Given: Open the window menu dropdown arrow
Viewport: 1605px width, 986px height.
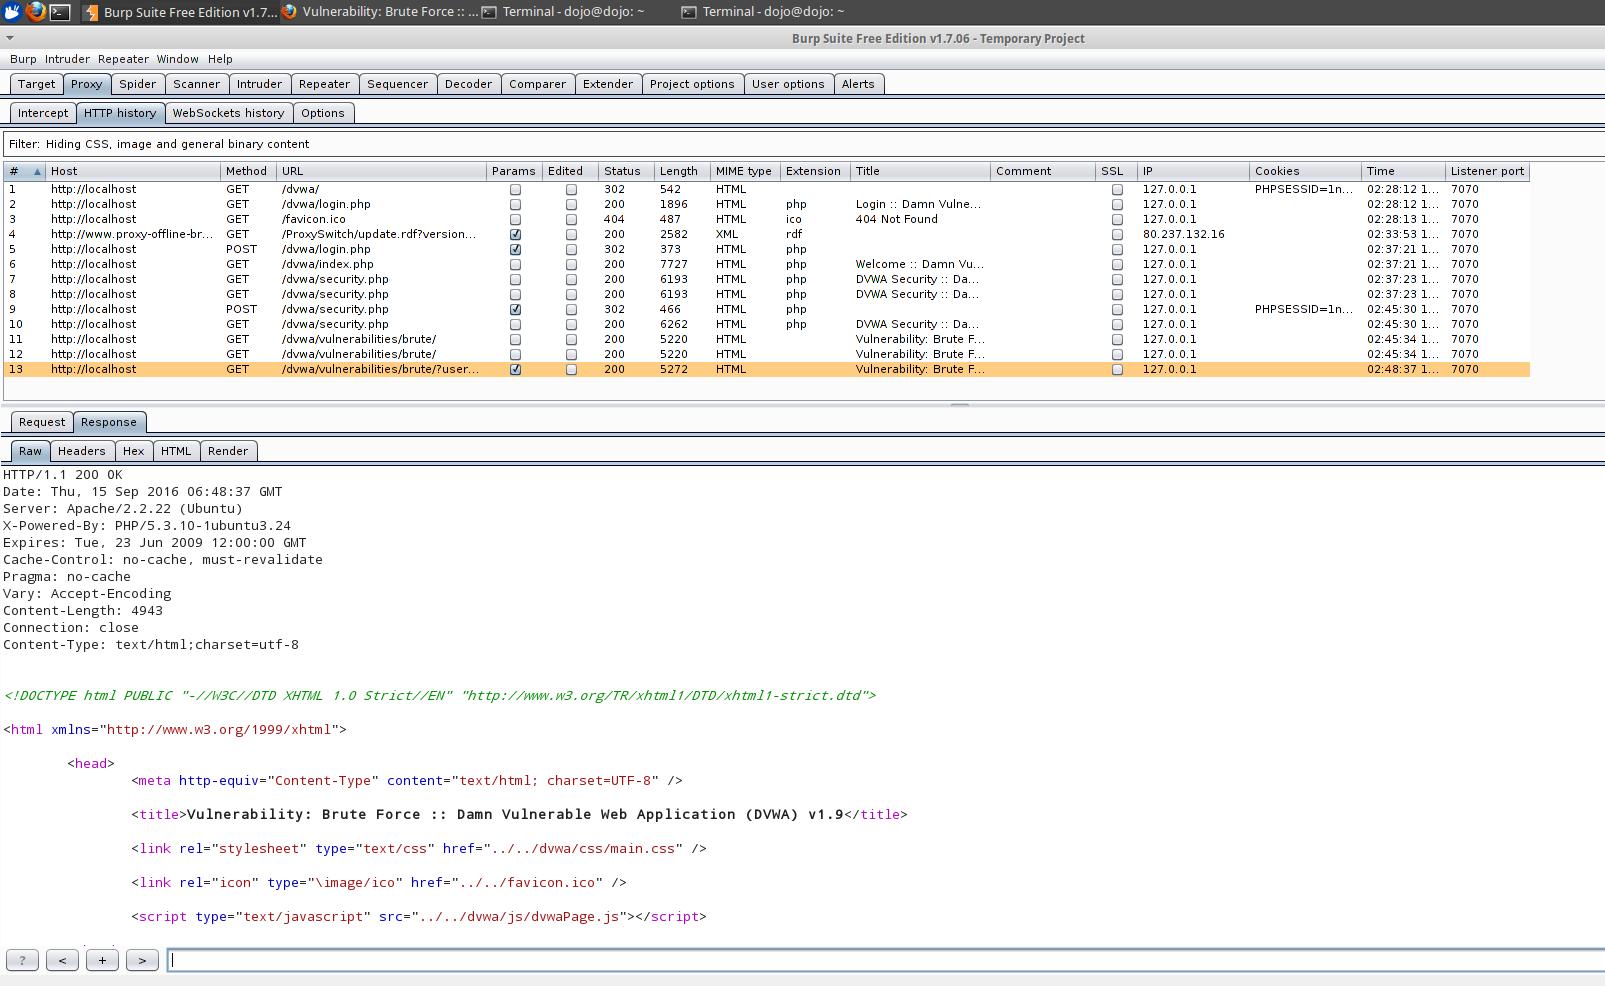Looking at the screenshot, I should click(x=10, y=38).
